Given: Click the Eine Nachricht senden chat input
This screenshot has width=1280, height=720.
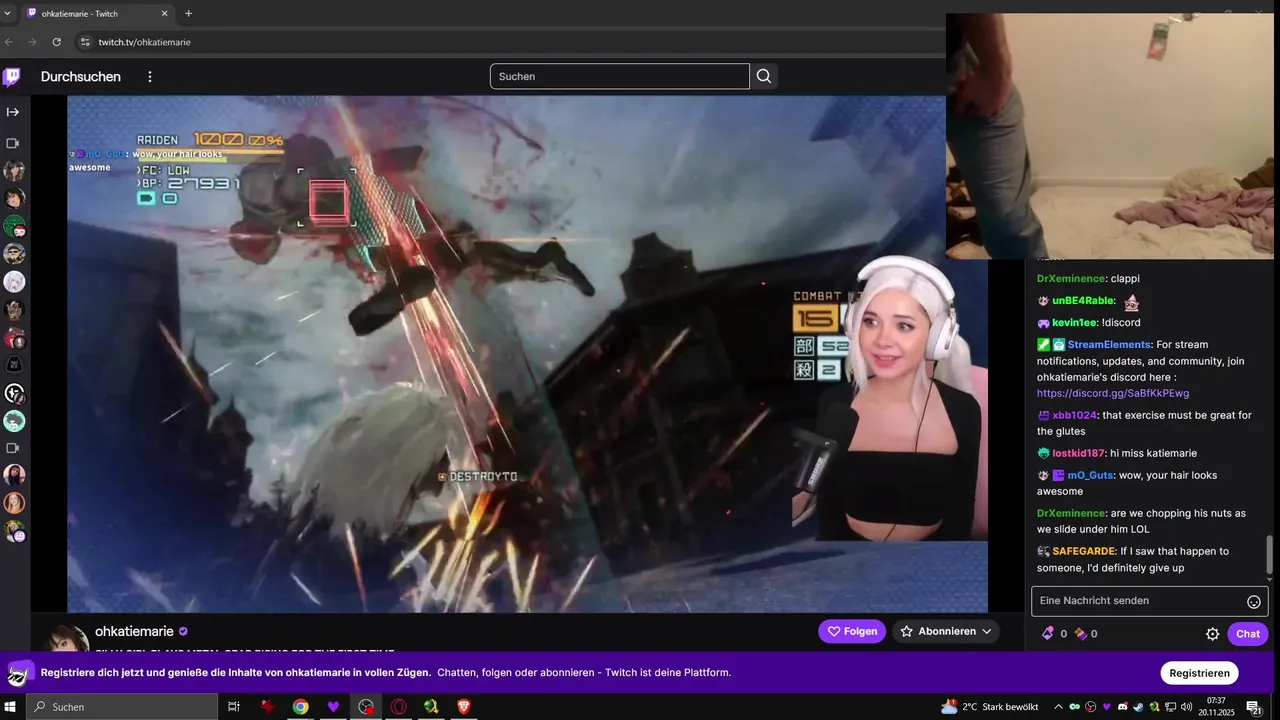Looking at the screenshot, I should click(1150, 601).
